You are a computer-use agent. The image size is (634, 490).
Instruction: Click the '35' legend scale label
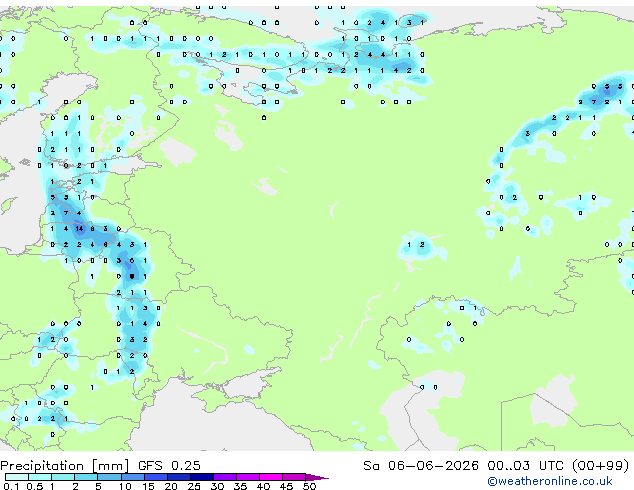point(240,486)
